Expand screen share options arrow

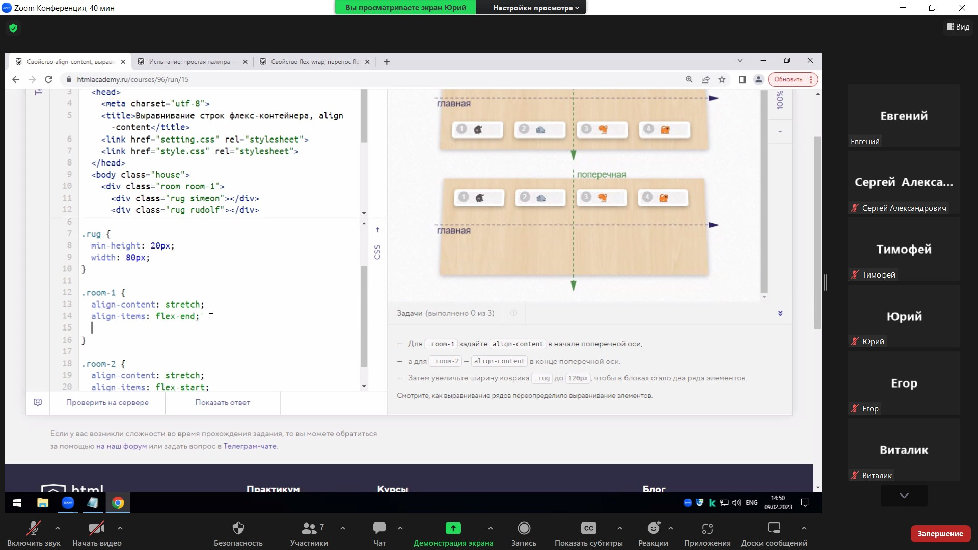pyautogui.click(x=490, y=528)
